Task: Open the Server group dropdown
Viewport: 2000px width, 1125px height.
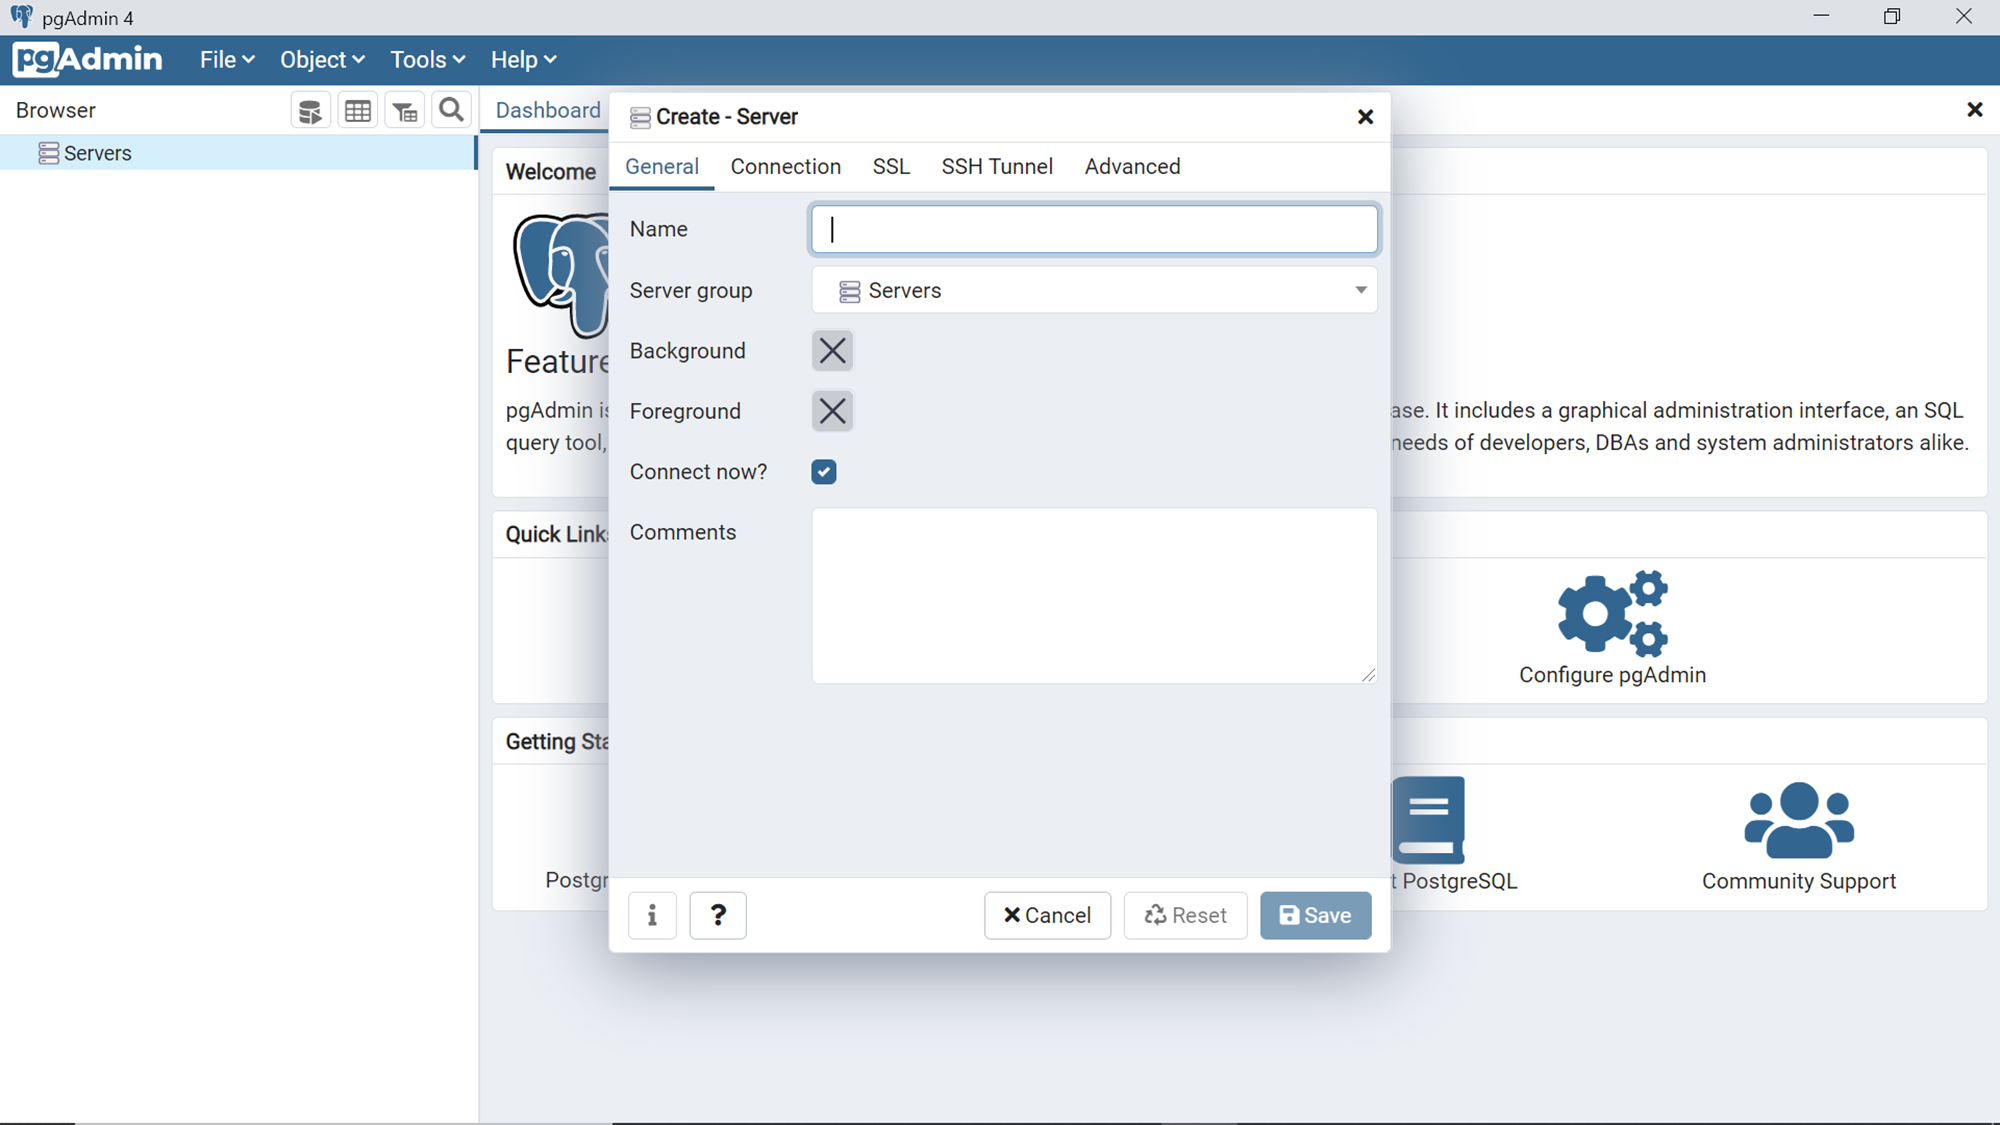Action: [x=1094, y=290]
